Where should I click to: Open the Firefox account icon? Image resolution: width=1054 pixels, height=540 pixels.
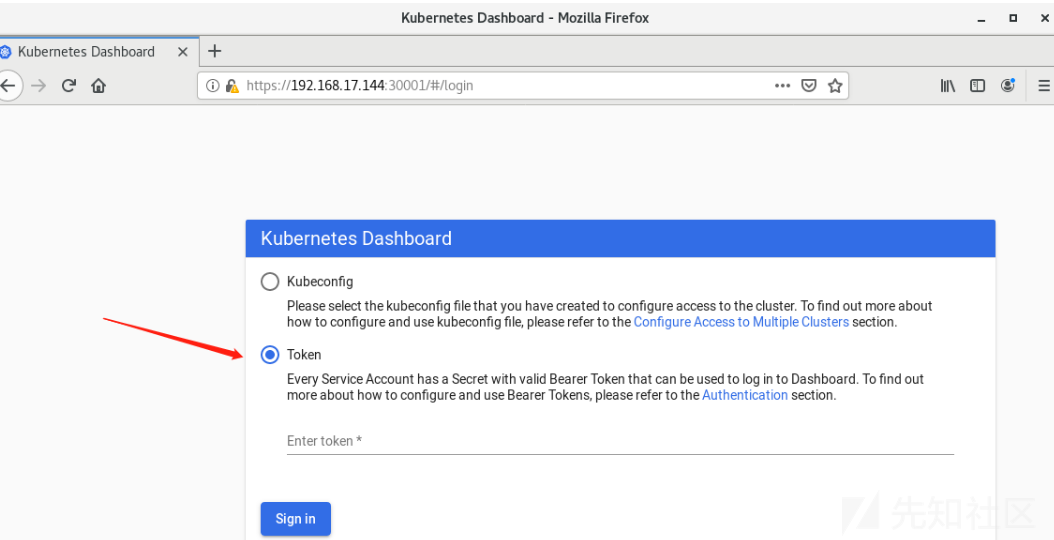(x=1008, y=85)
